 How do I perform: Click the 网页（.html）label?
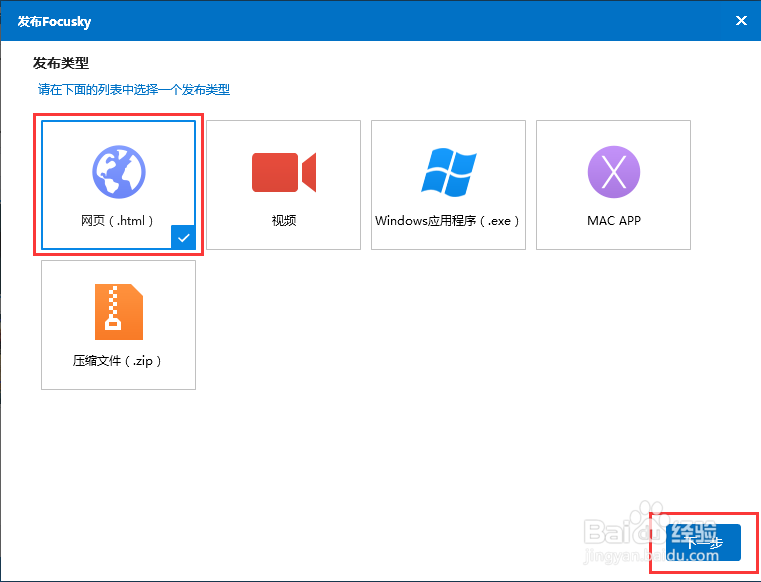pos(117,221)
